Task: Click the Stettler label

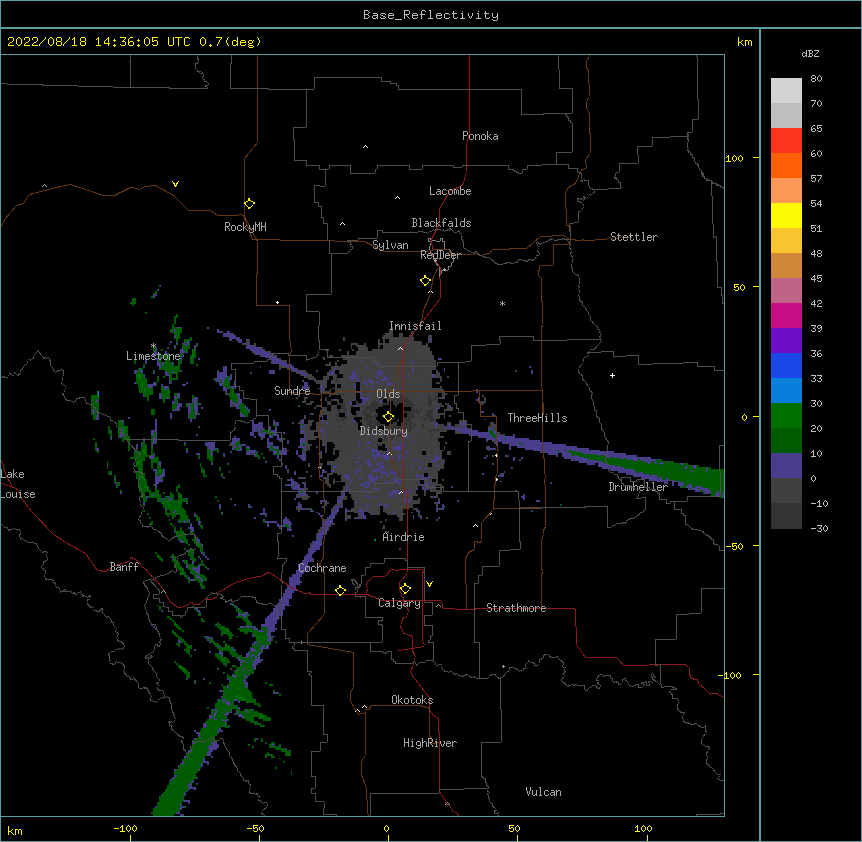Action: click(634, 237)
